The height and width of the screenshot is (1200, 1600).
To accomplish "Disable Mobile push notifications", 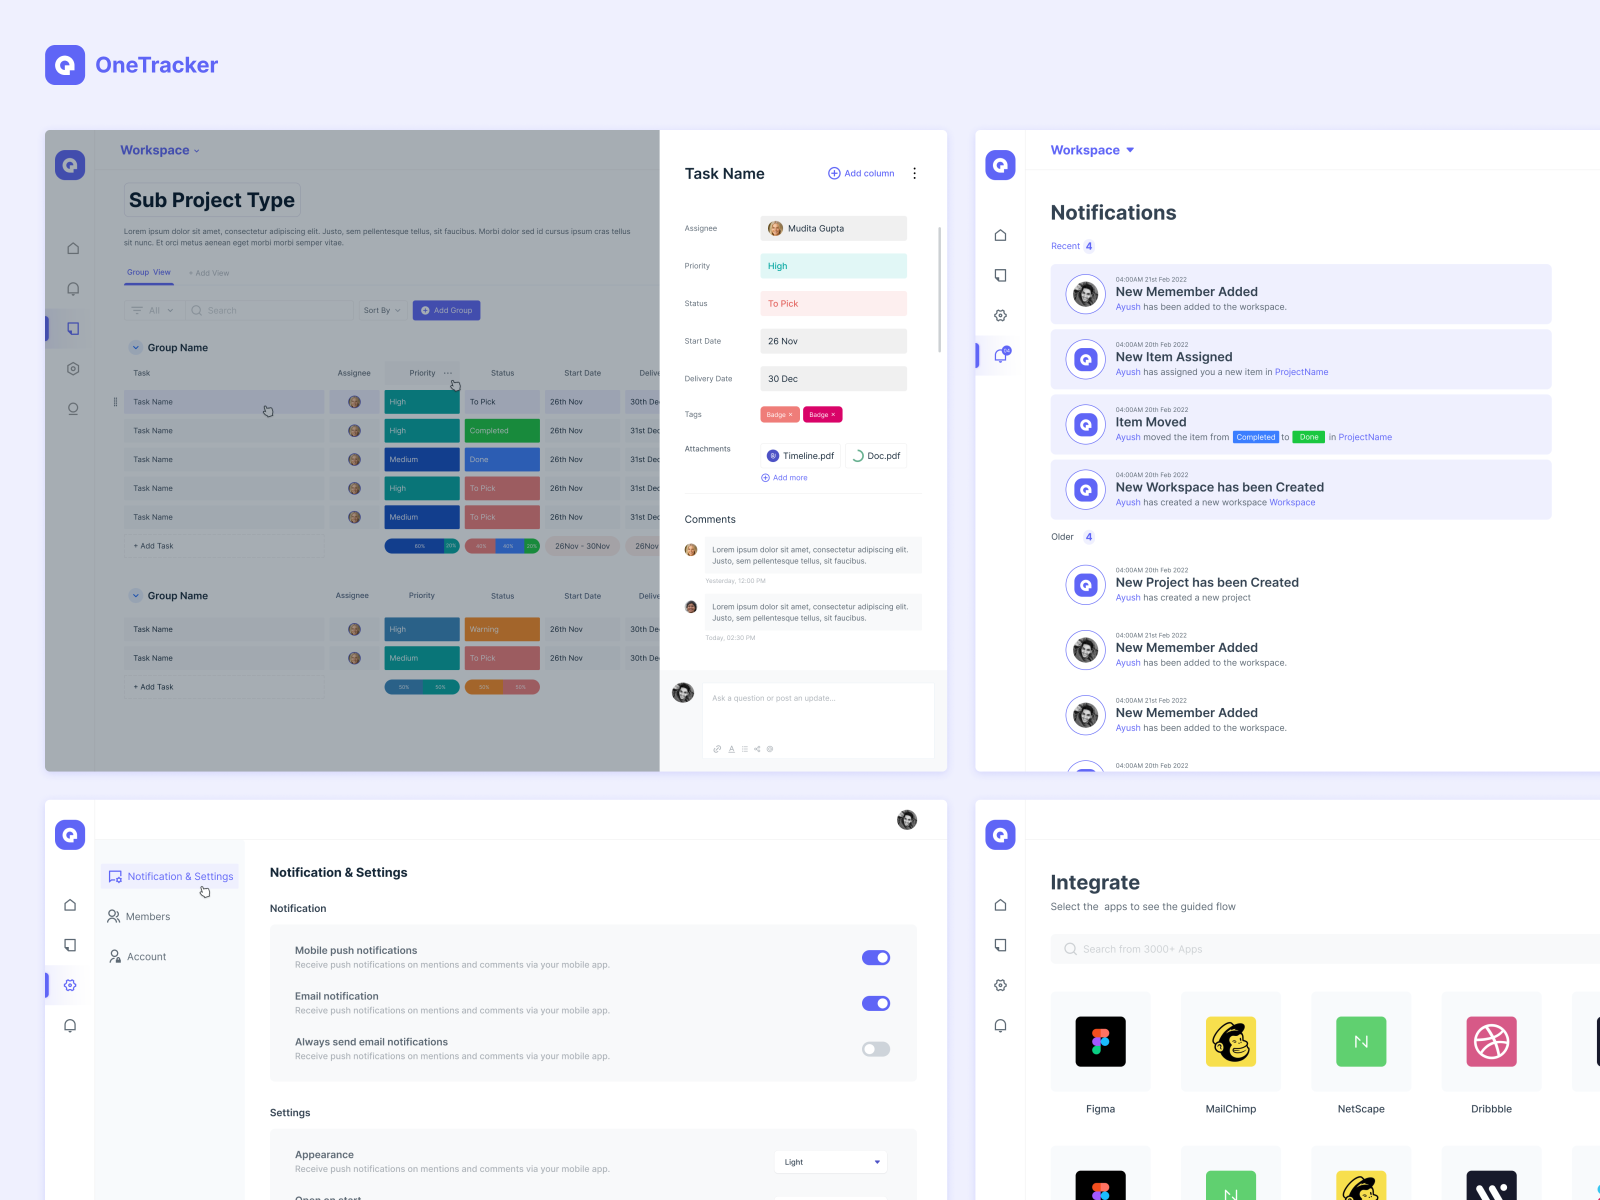I will tap(875, 957).
